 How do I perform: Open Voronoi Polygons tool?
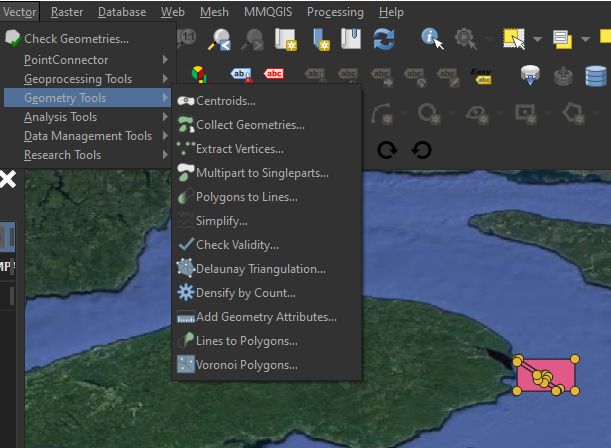pos(267,365)
